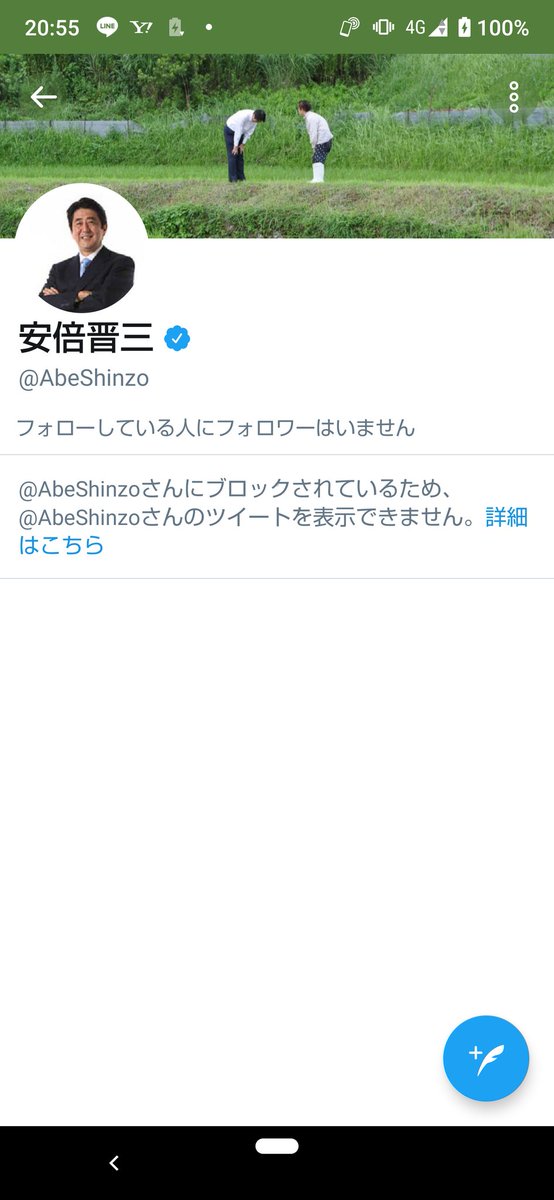554x1200 pixels.
Task: Tap the battery 100% indicator
Action: tap(493, 28)
